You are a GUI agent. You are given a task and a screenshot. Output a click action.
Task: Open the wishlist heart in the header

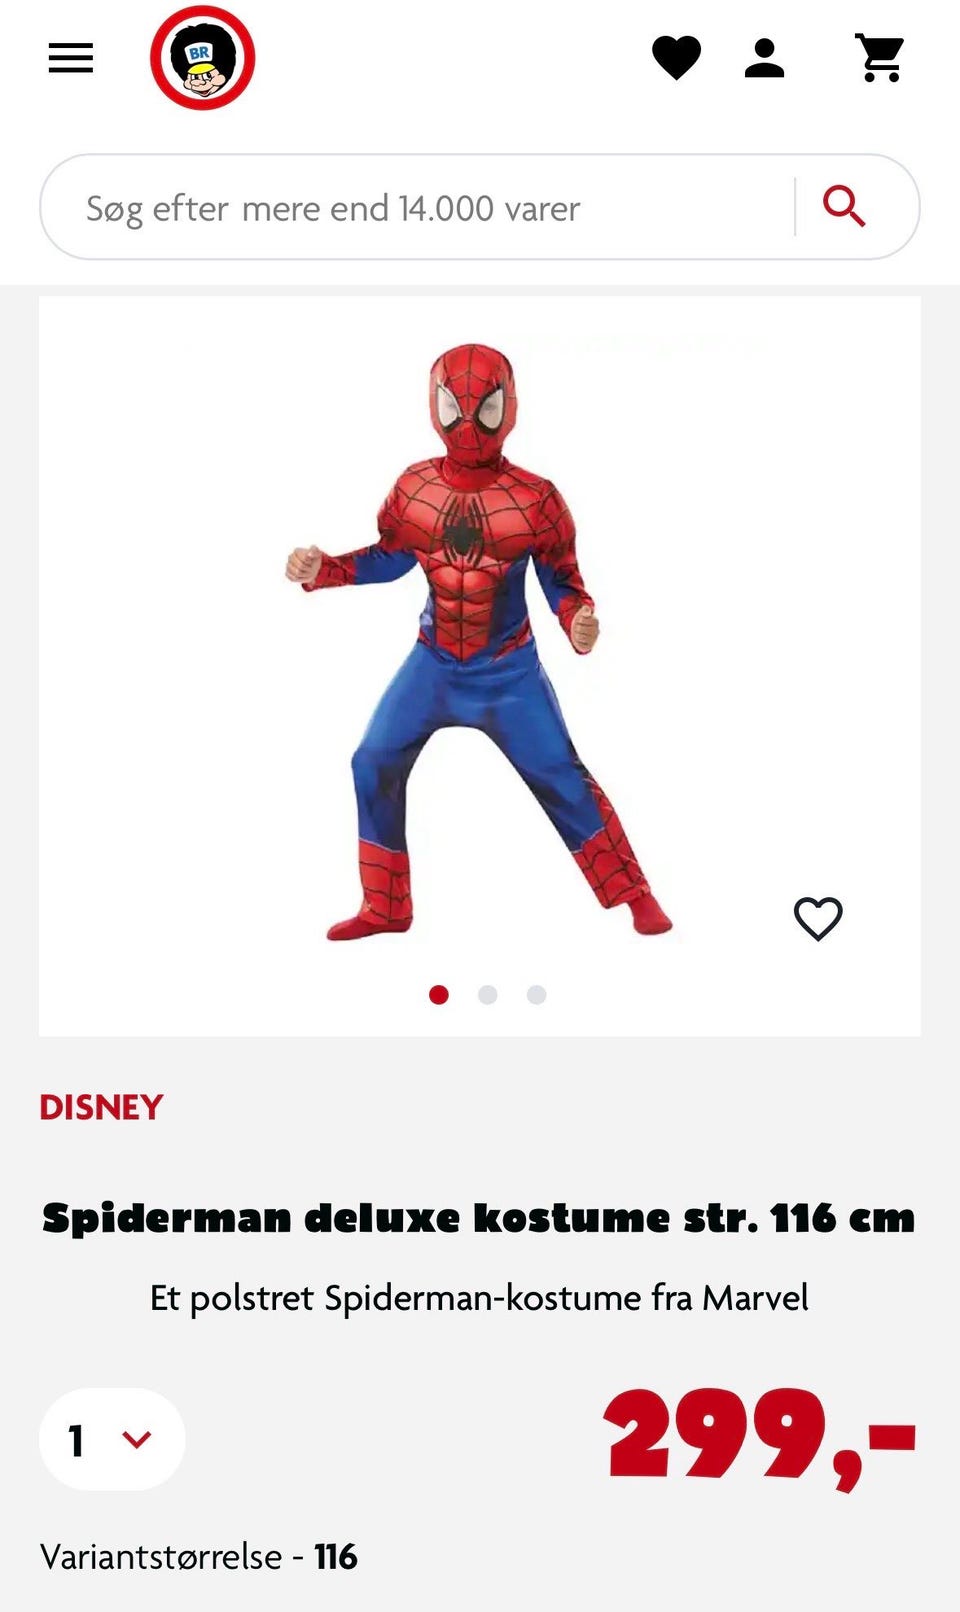(x=677, y=58)
